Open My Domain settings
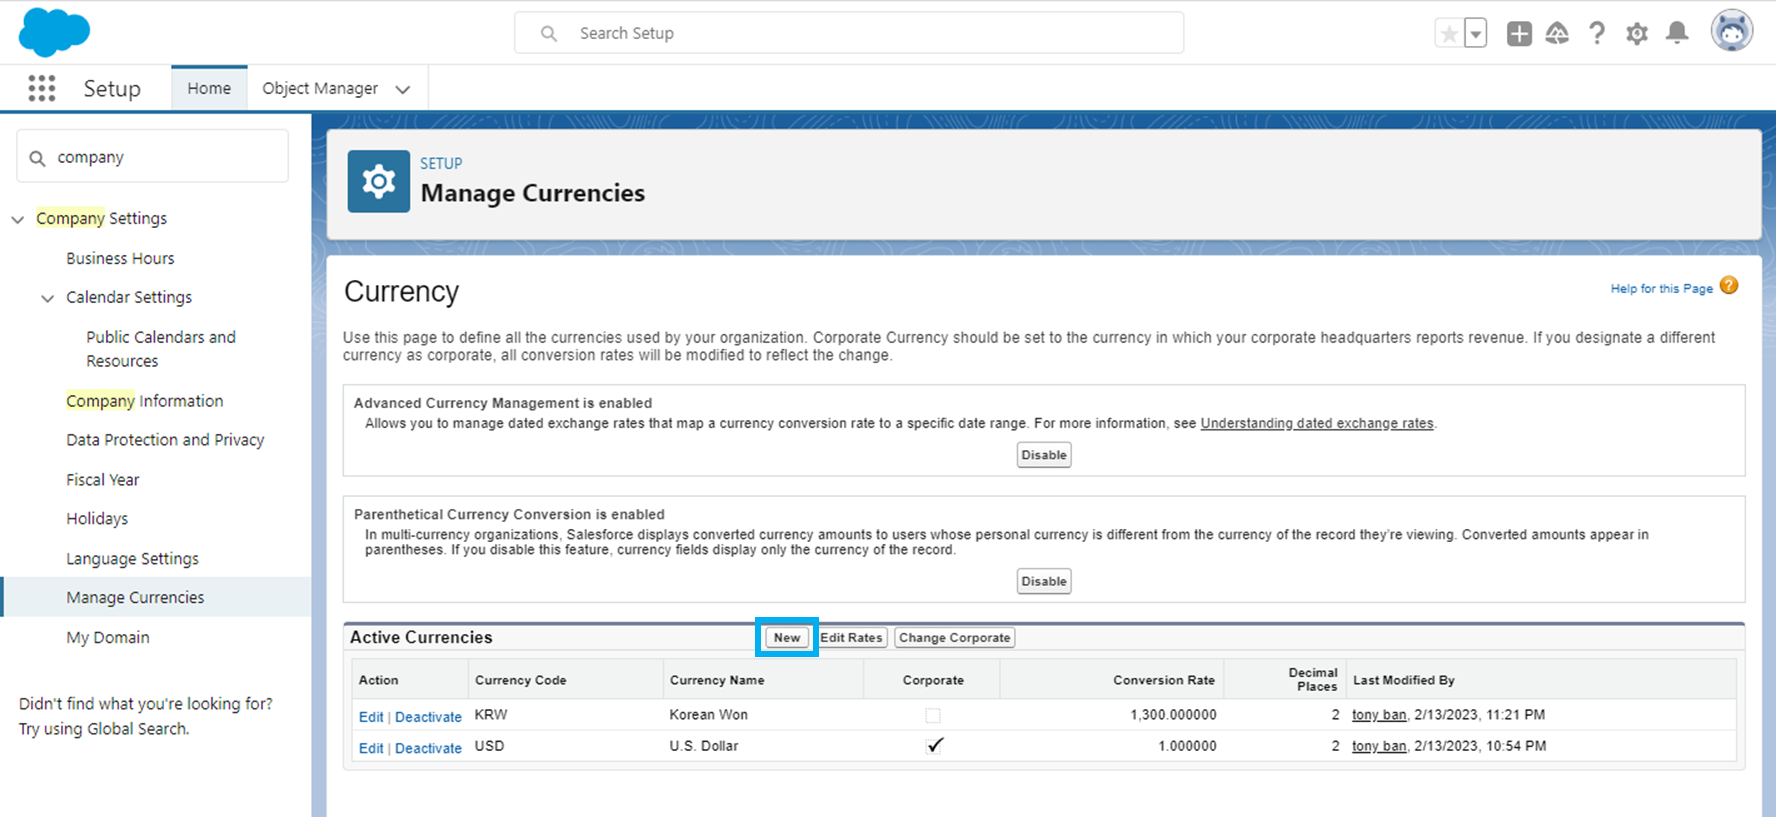This screenshot has height=817, width=1776. point(108,637)
